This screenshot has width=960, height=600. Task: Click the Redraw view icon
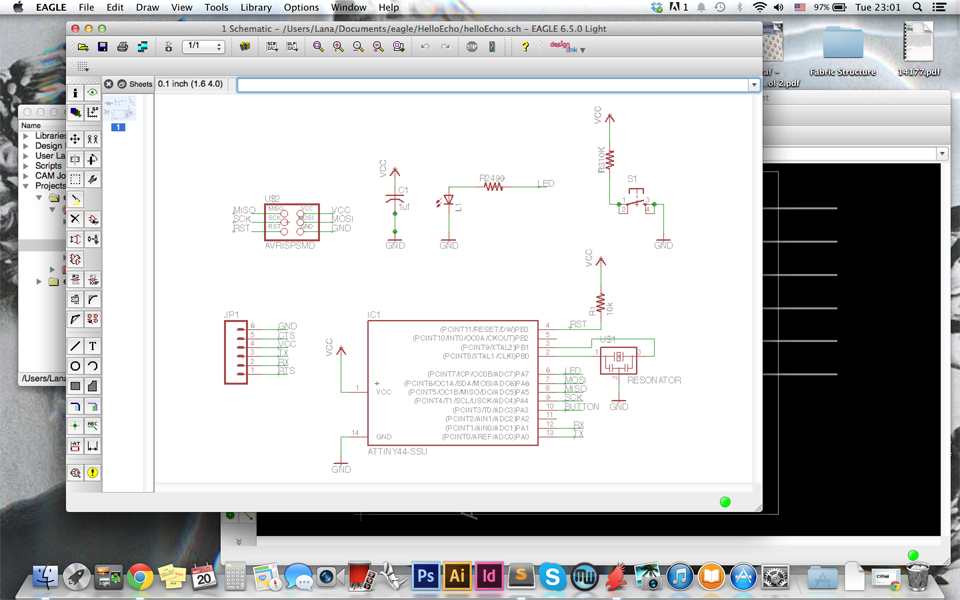click(x=378, y=47)
